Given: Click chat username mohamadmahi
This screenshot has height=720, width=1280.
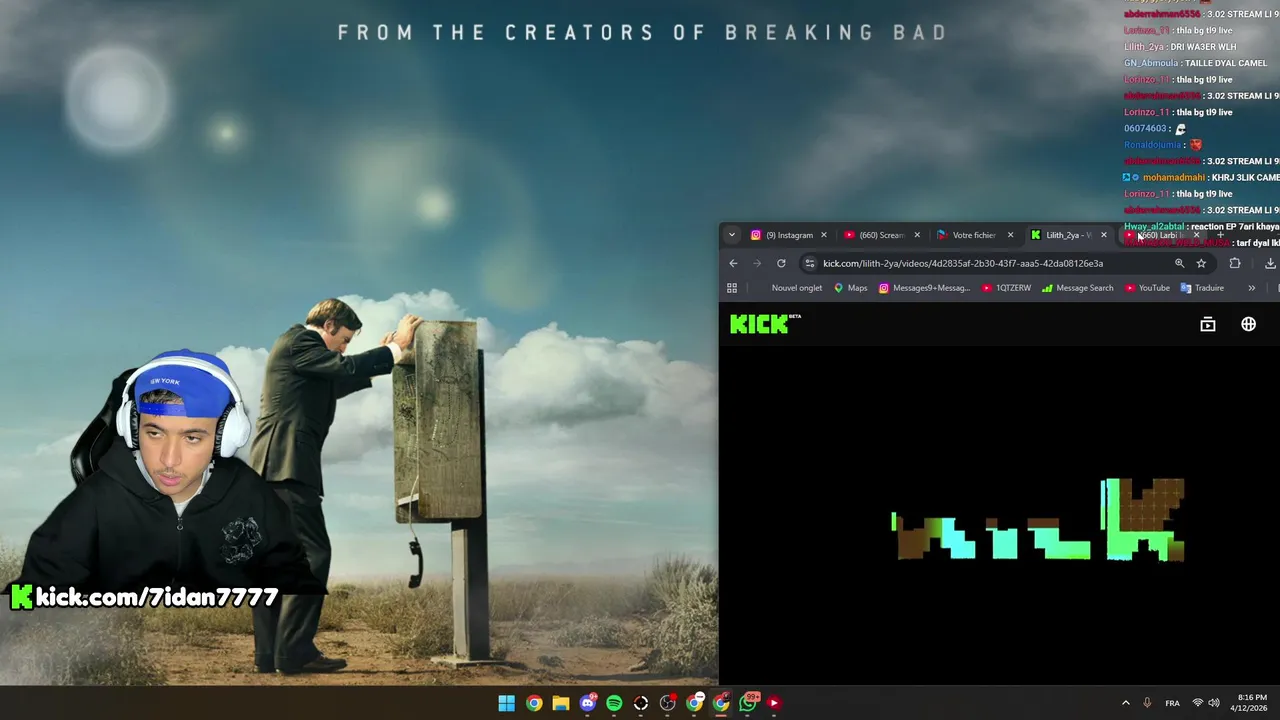Looking at the screenshot, I should point(1174,177).
